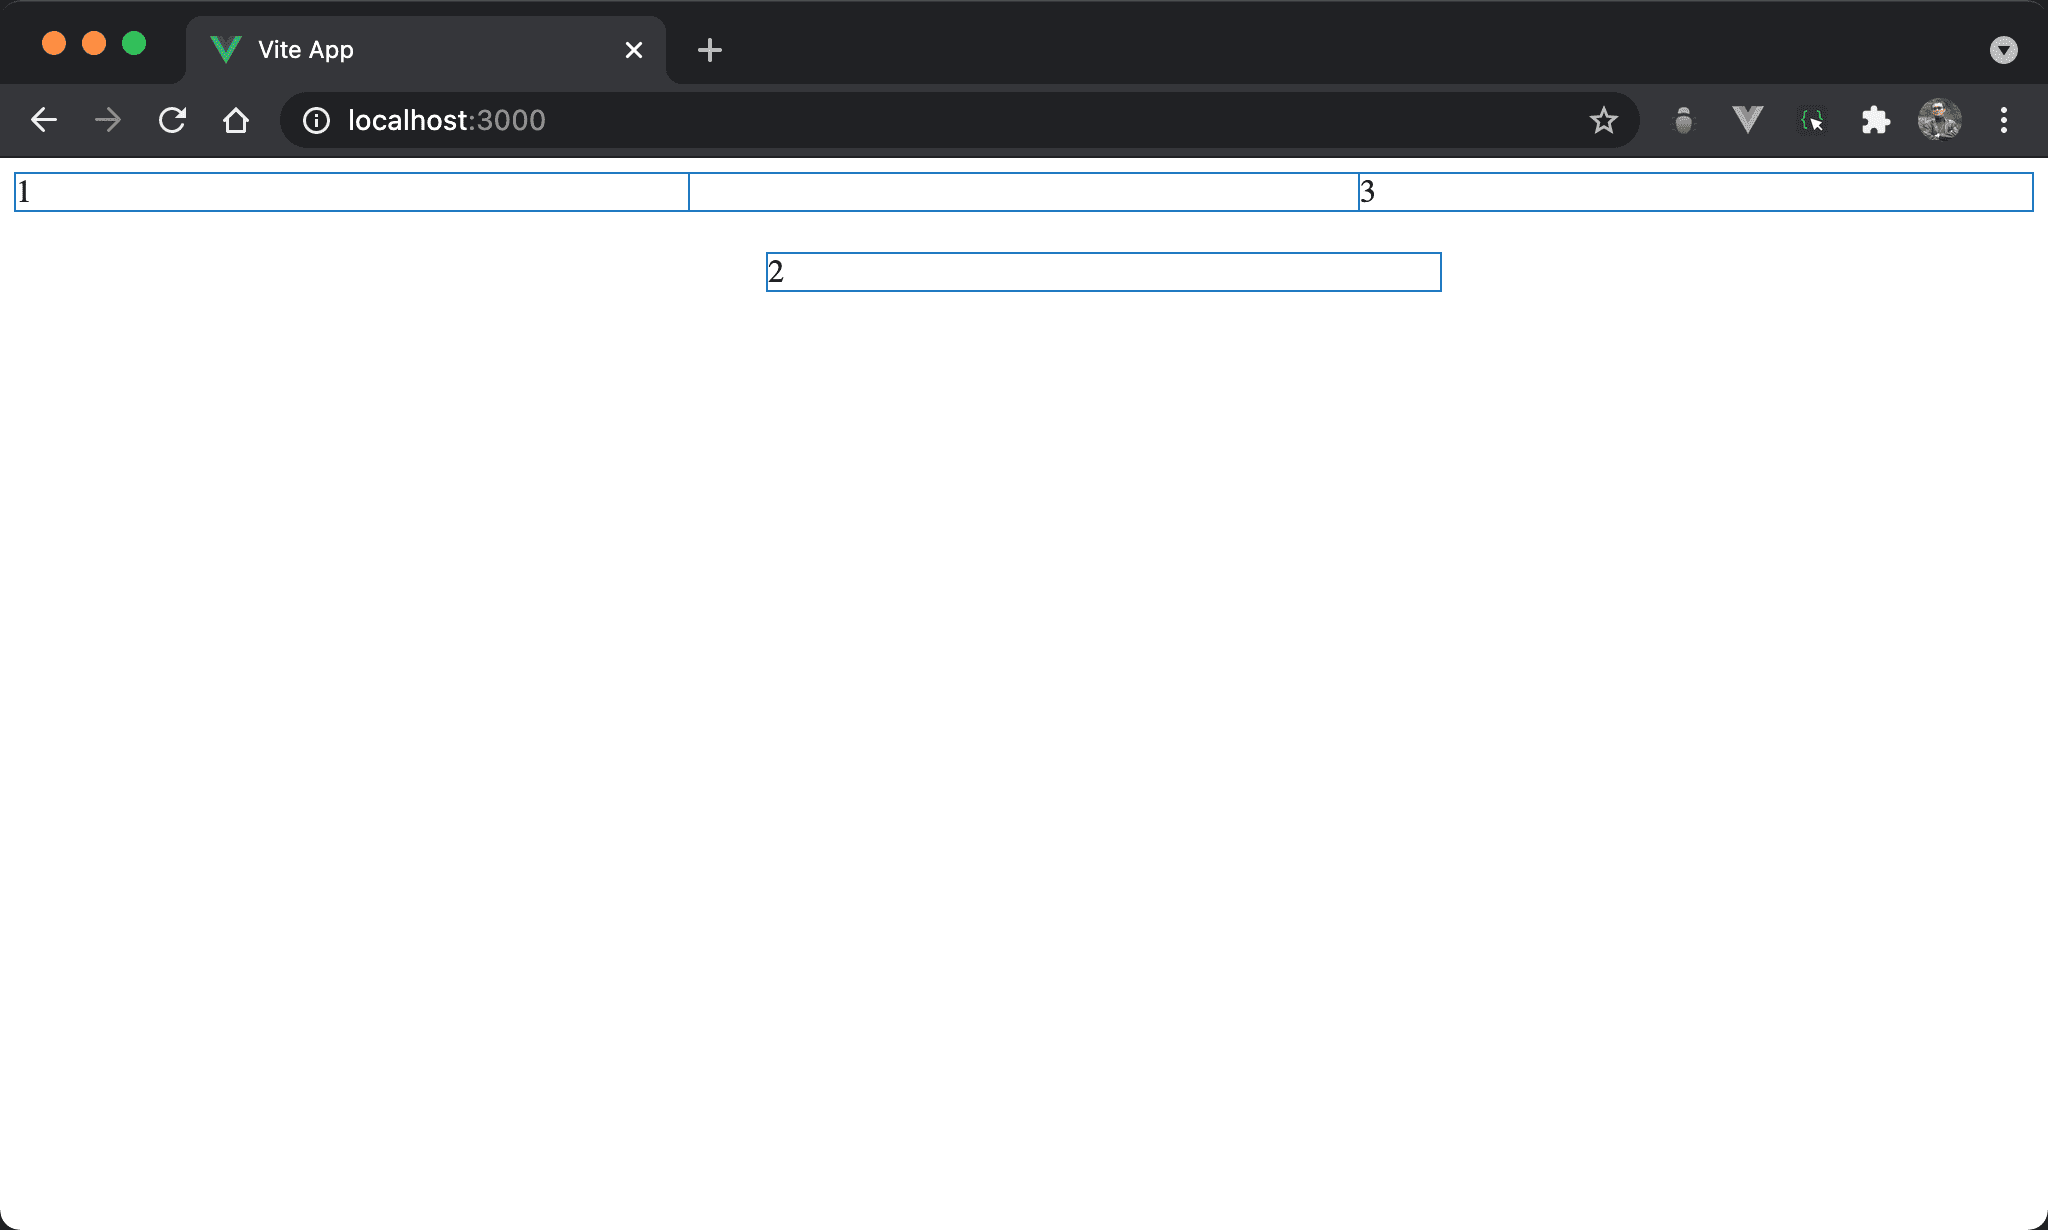Image resolution: width=2048 pixels, height=1230 pixels.
Task: Select the Vite App tab
Action: tap(400, 50)
